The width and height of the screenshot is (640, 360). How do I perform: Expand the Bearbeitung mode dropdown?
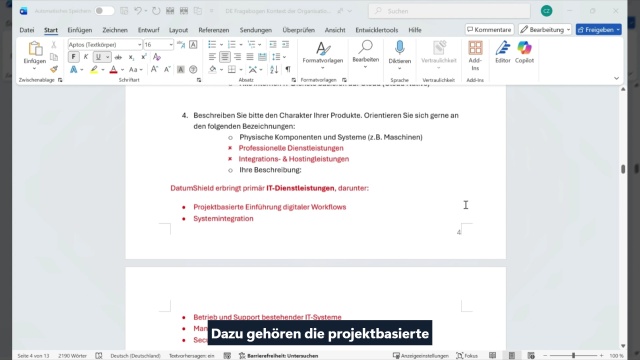click(x=568, y=30)
